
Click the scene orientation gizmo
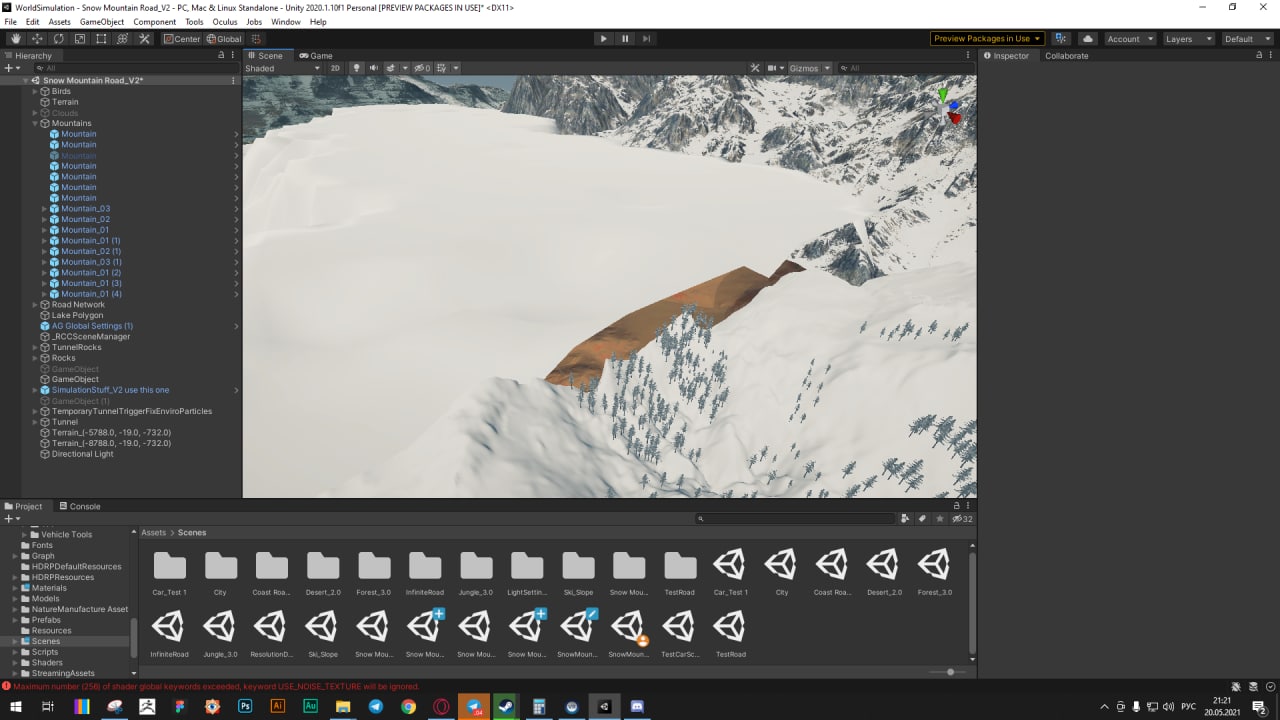pos(949,105)
